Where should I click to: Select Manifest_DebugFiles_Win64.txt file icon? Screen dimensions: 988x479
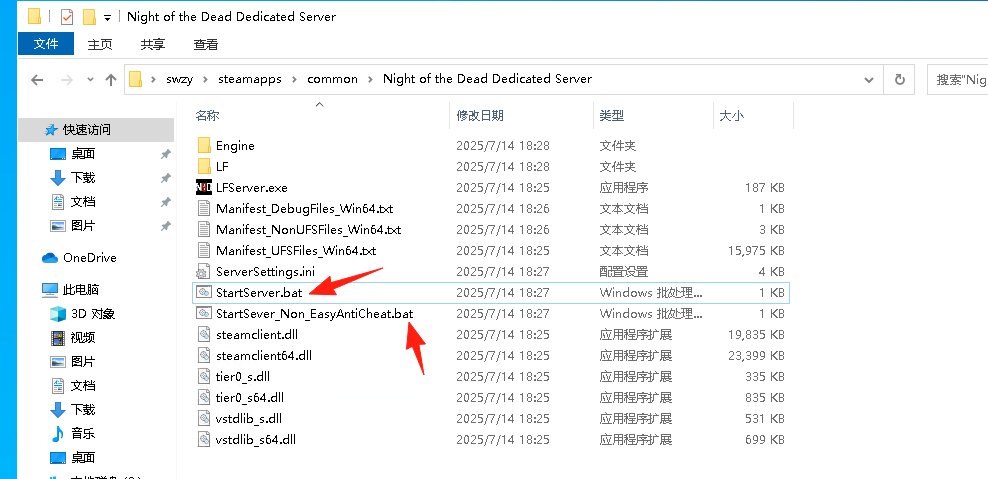point(204,208)
